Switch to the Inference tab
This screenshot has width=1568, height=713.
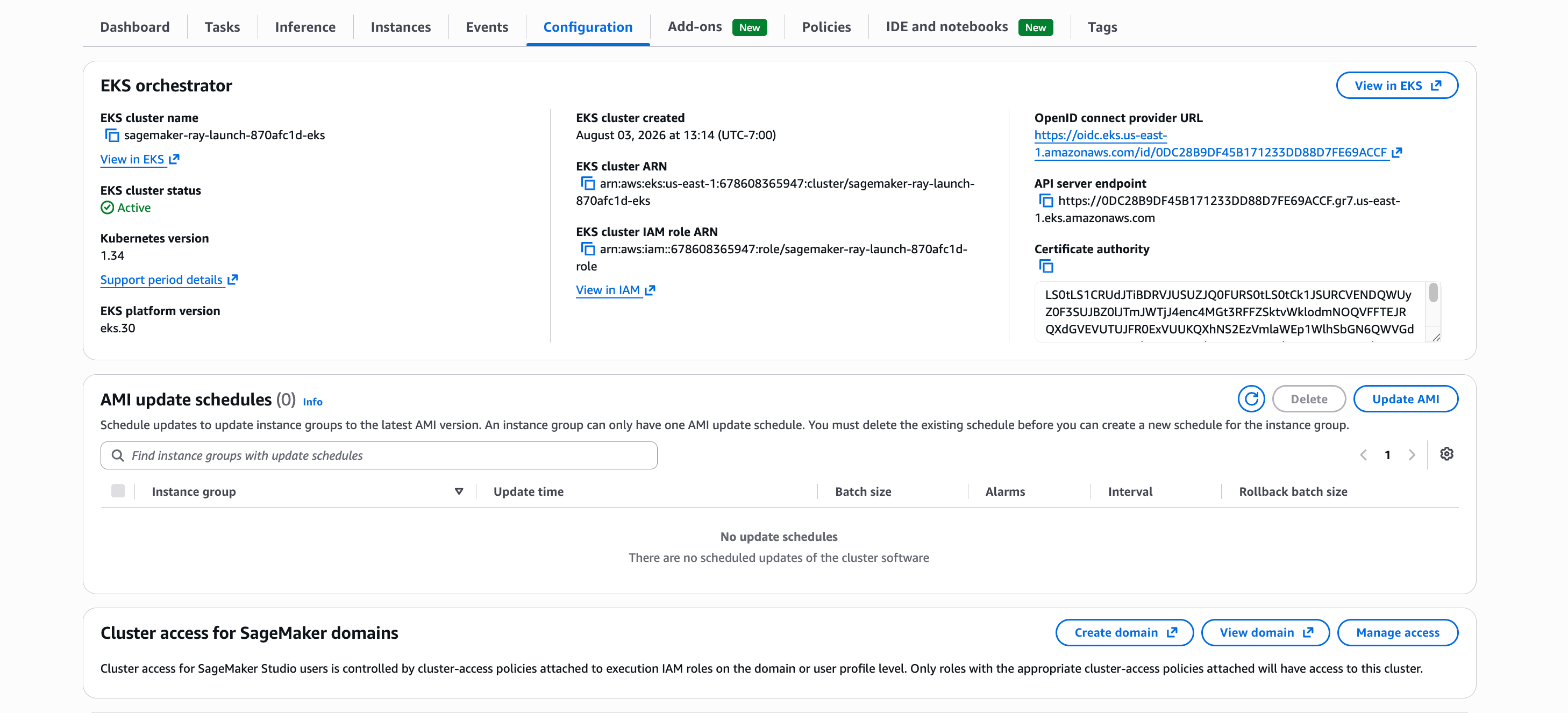click(305, 27)
